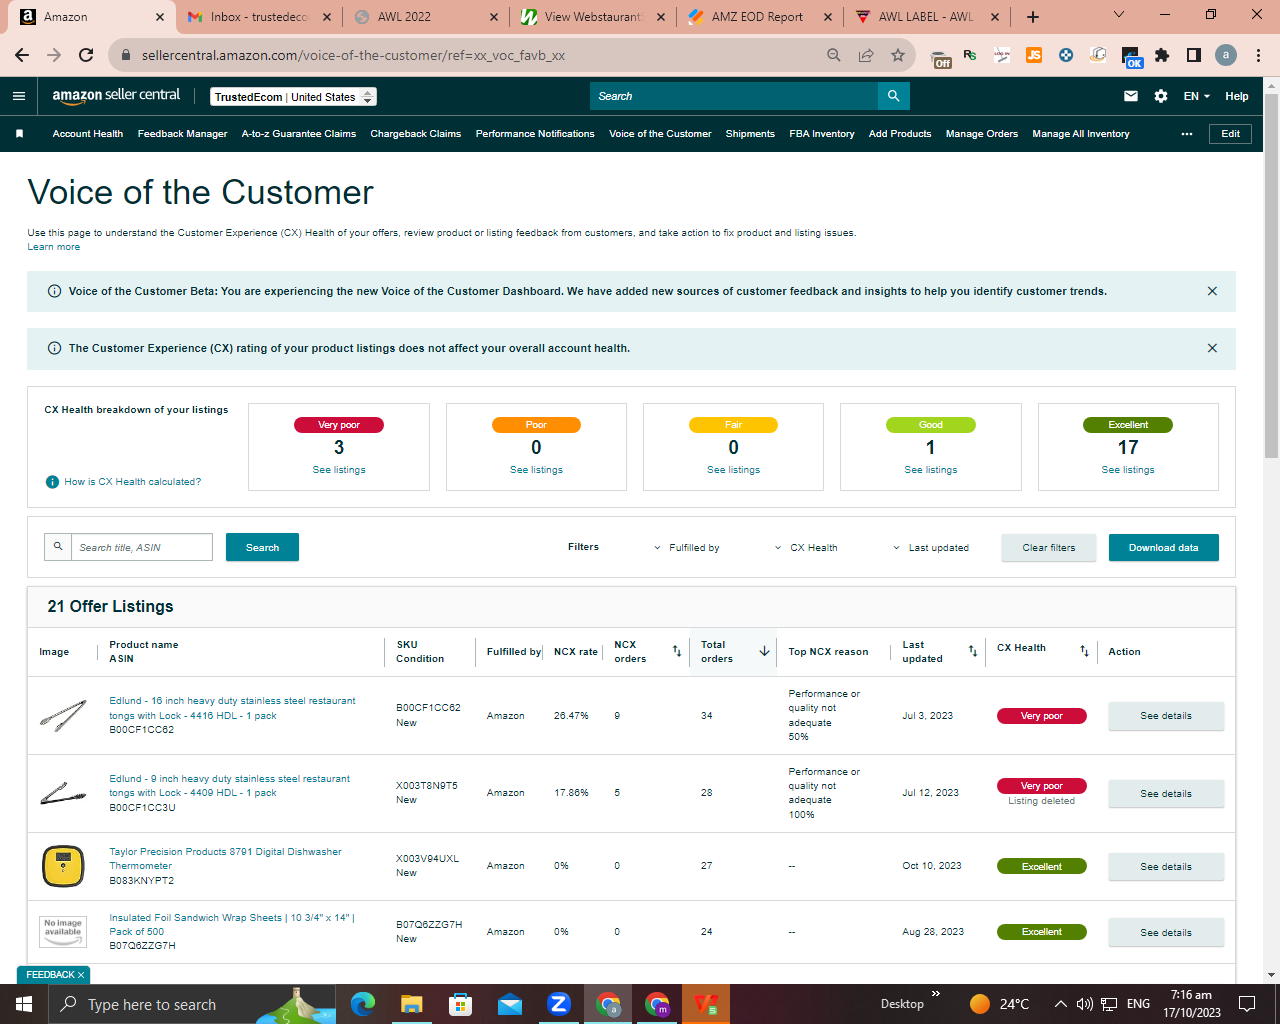Sort the table by Total orders
Viewport: 1280px width, 1024px height.
765,651
